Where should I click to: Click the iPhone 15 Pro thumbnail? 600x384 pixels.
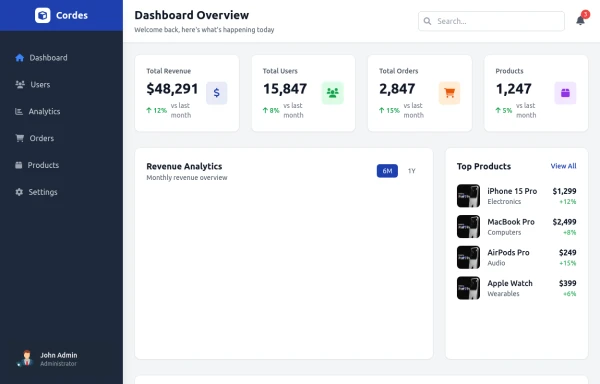point(468,196)
